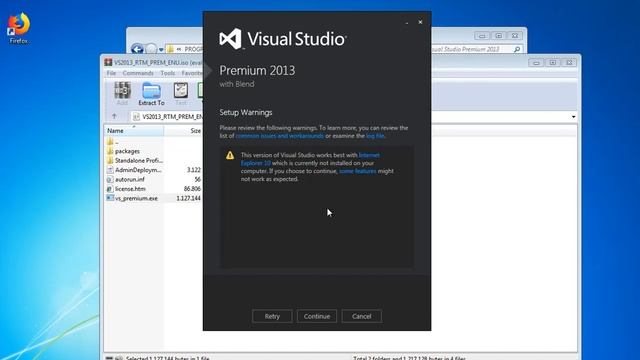Image resolution: width=640 pixels, height=360 pixels.
Task: Click the Explorer window forward arrow
Action: (151, 49)
